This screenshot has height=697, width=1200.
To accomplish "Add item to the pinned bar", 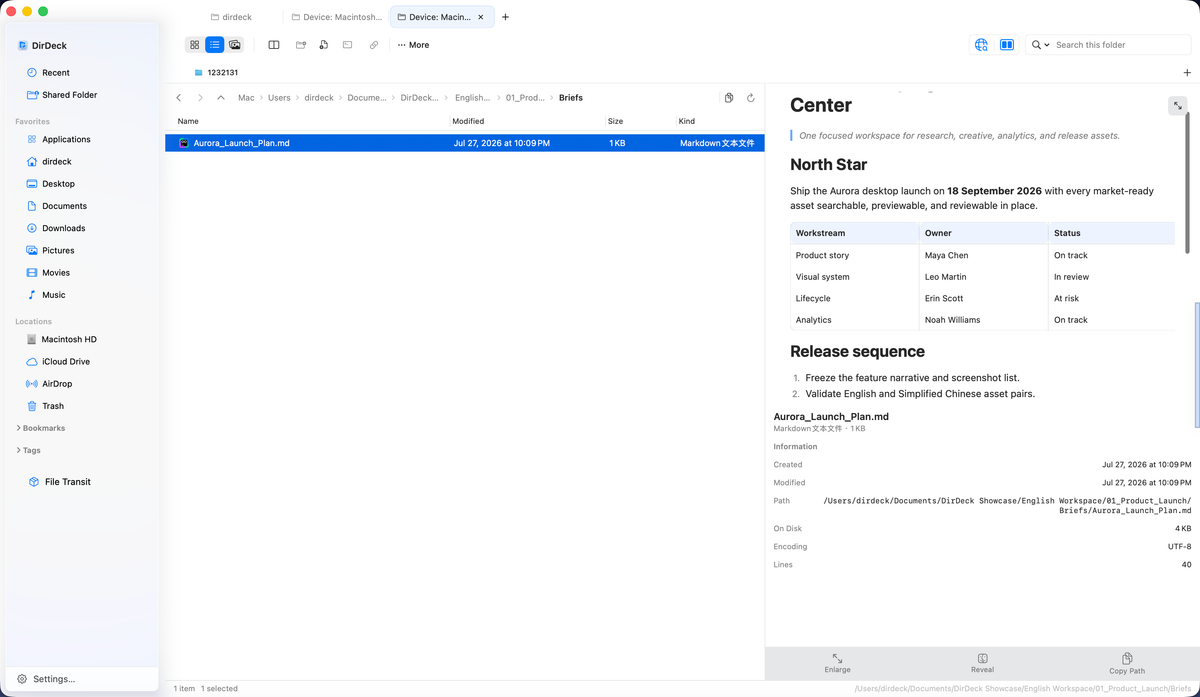I will pyautogui.click(x=1187, y=73).
